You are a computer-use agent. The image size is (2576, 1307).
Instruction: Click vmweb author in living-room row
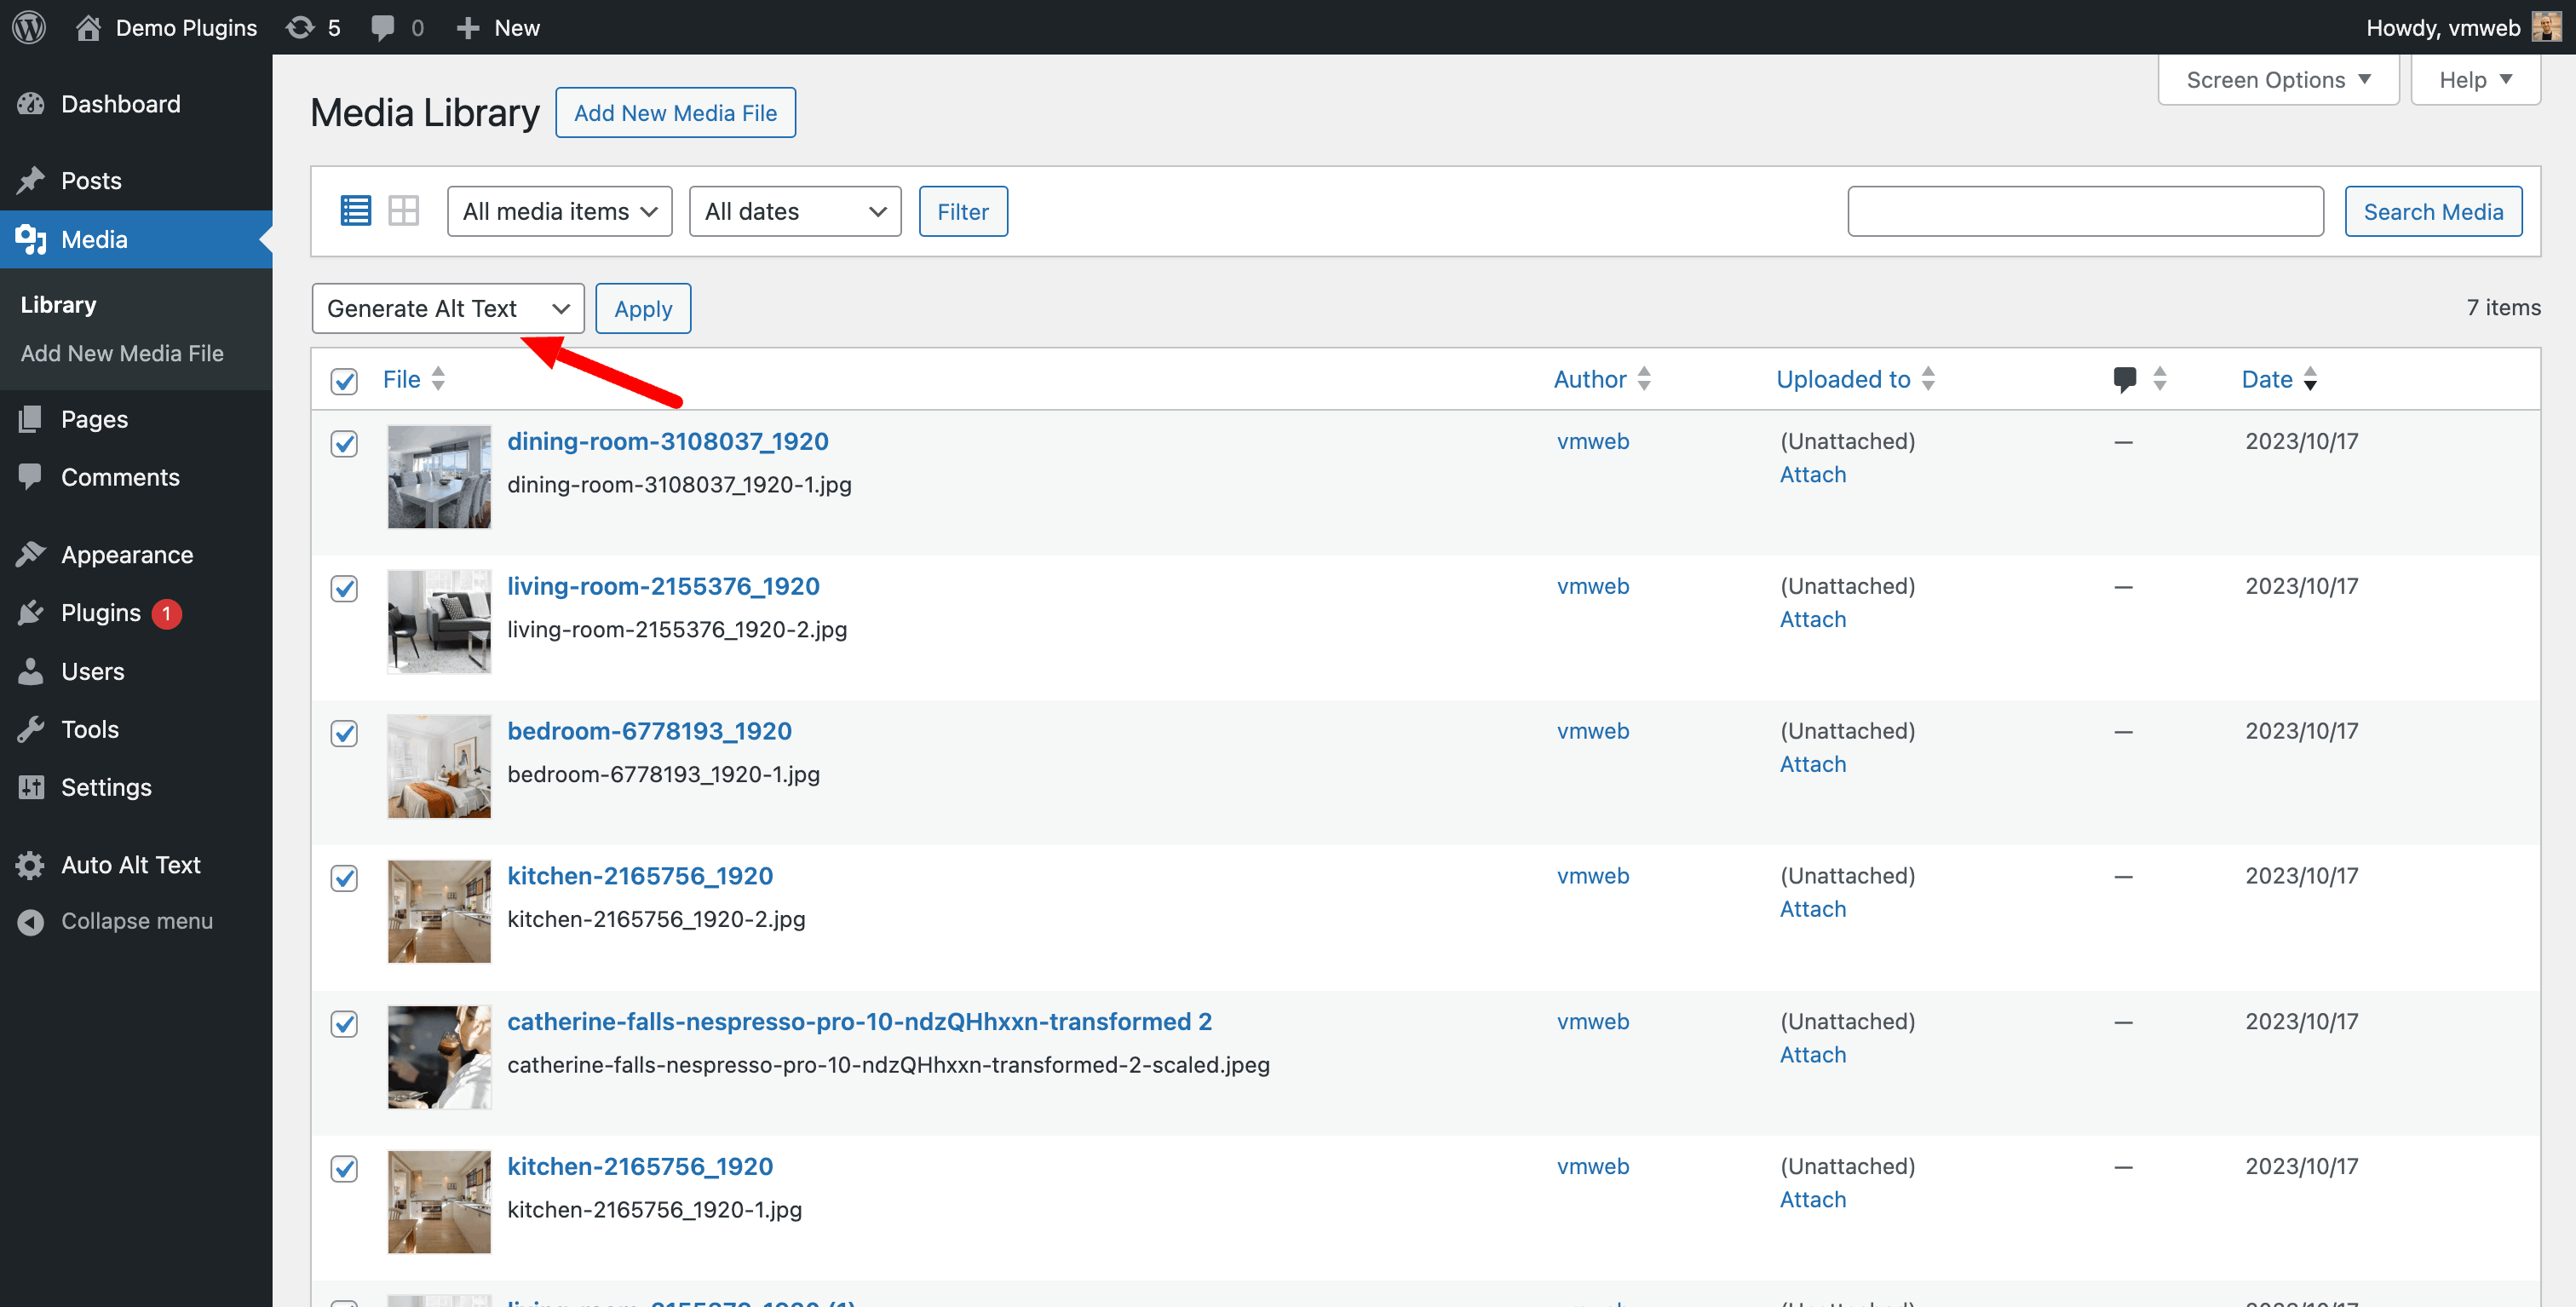click(x=1592, y=585)
